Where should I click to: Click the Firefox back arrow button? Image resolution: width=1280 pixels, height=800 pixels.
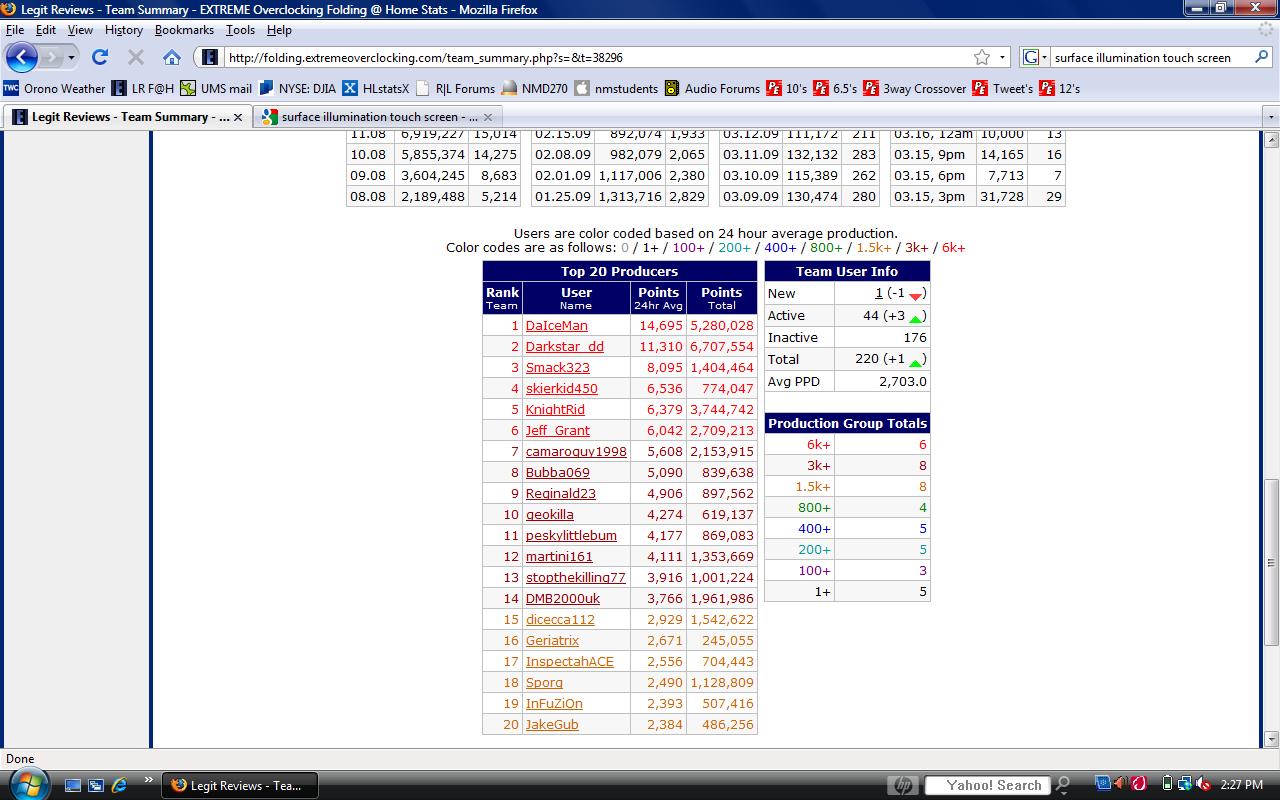[x=22, y=57]
